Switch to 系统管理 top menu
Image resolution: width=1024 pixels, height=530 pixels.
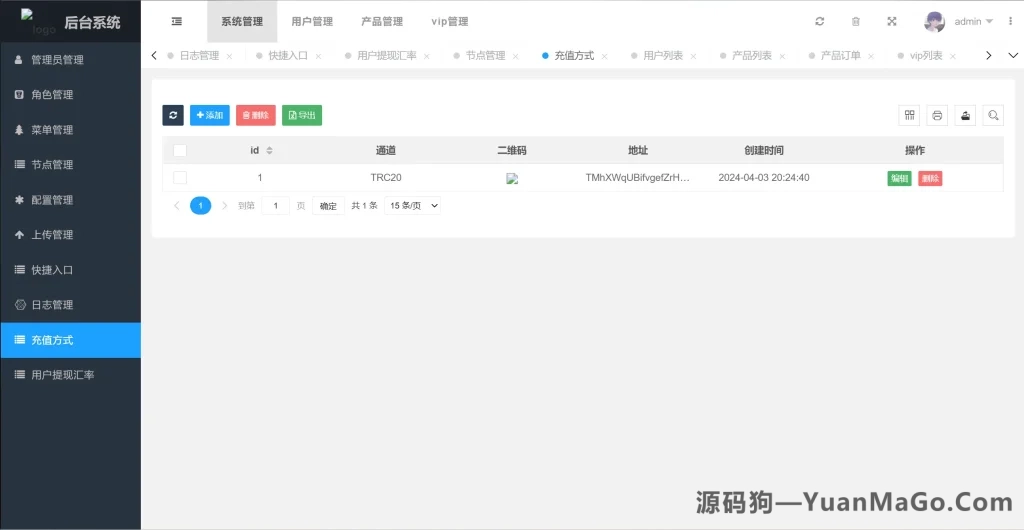click(x=242, y=22)
